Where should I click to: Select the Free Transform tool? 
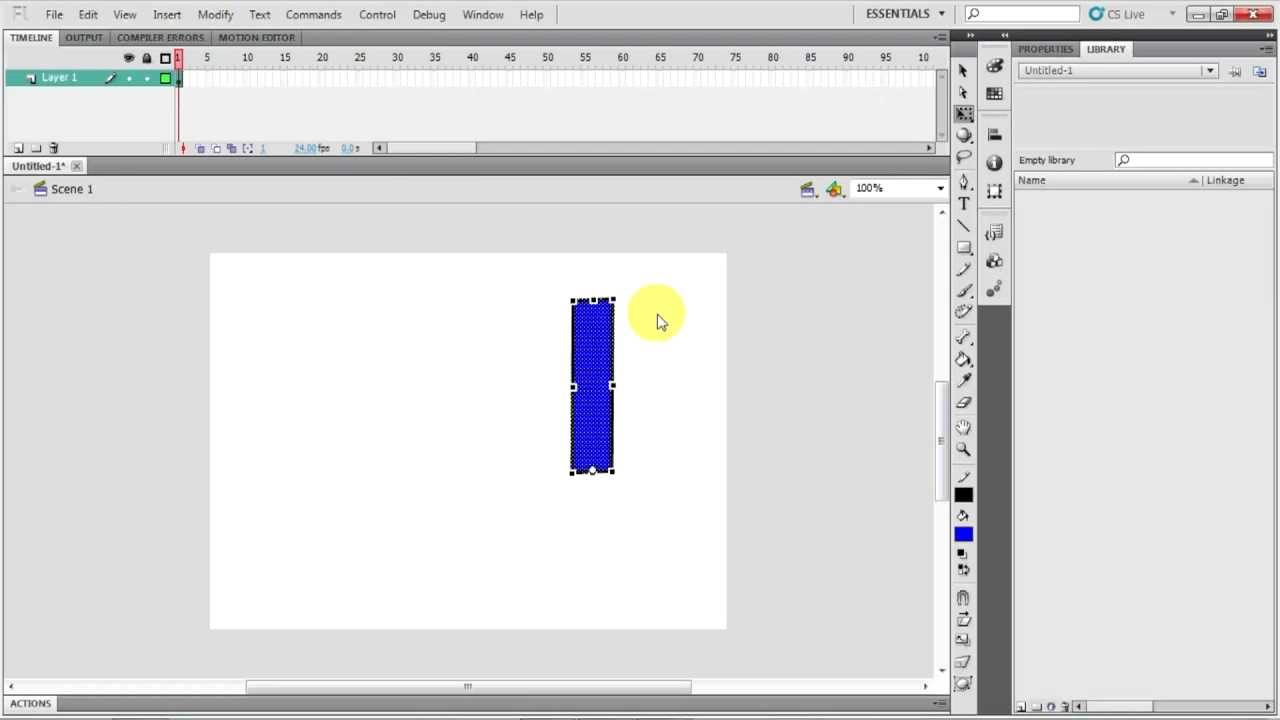[963, 114]
